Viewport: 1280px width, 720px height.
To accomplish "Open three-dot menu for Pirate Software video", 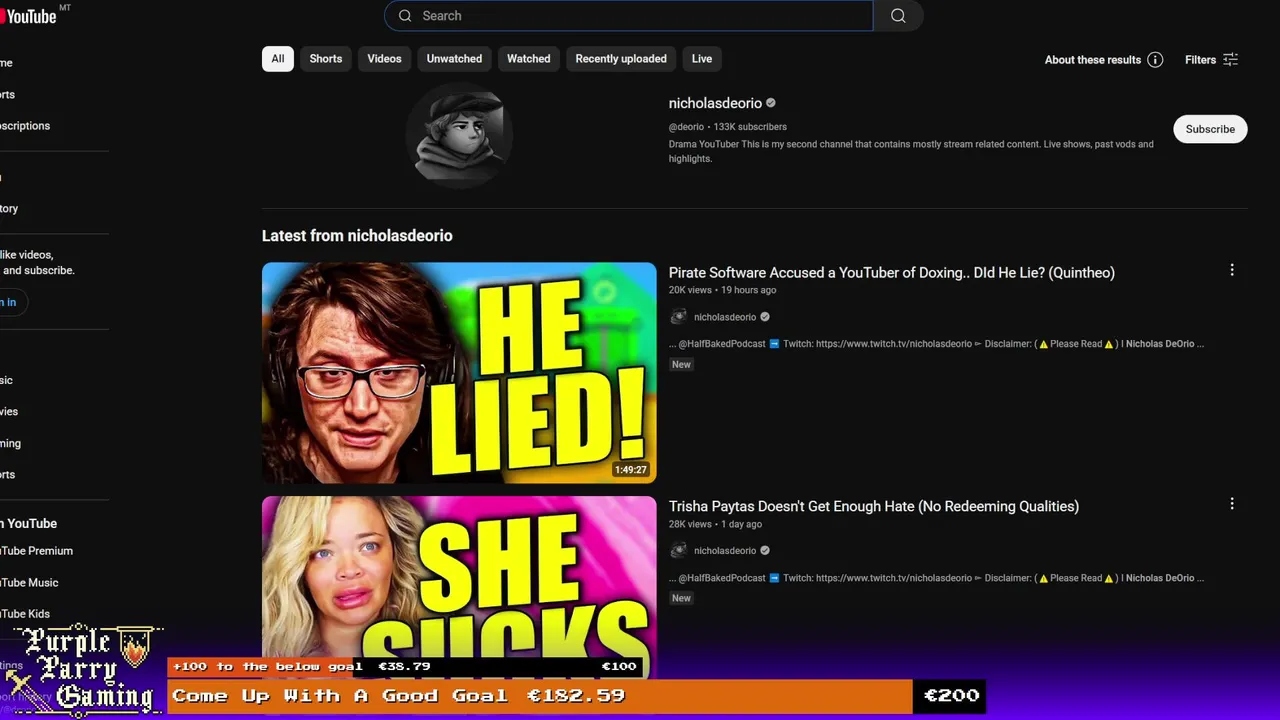I will click(x=1232, y=270).
